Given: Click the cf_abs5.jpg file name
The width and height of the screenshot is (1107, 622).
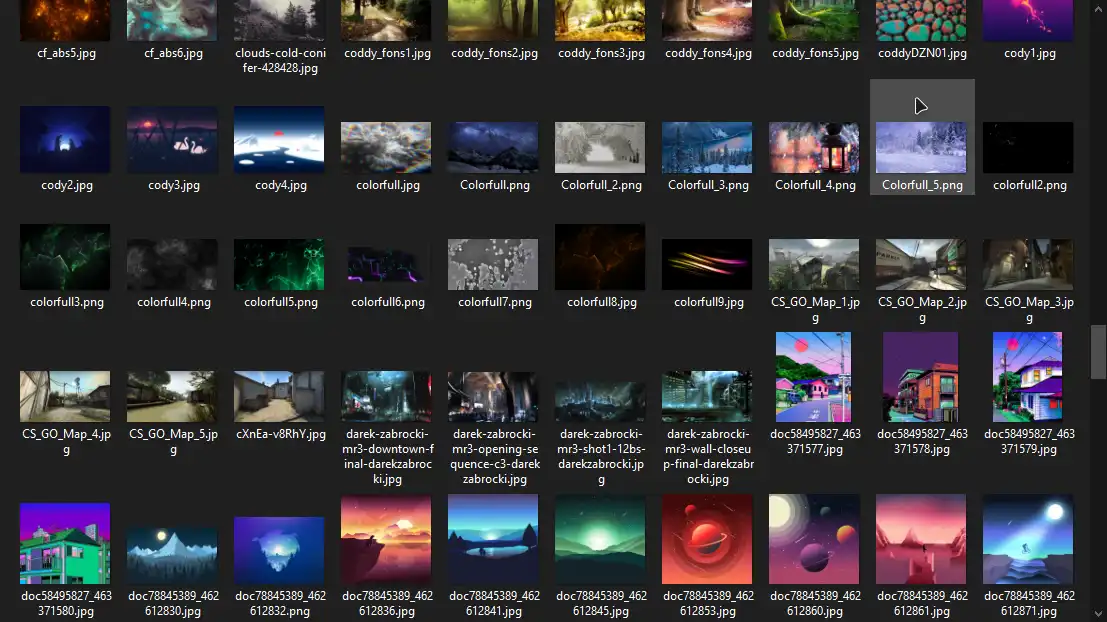Looking at the screenshot, I should 66,53.
